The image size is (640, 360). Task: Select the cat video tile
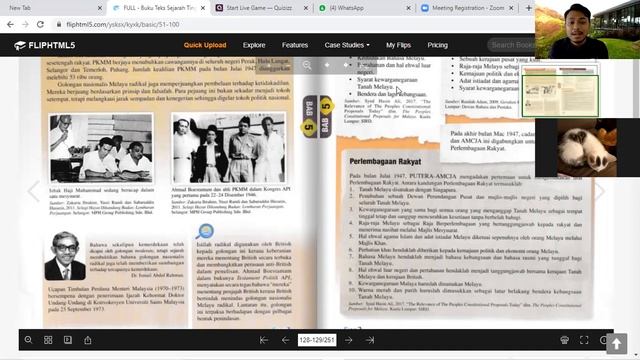587,148
